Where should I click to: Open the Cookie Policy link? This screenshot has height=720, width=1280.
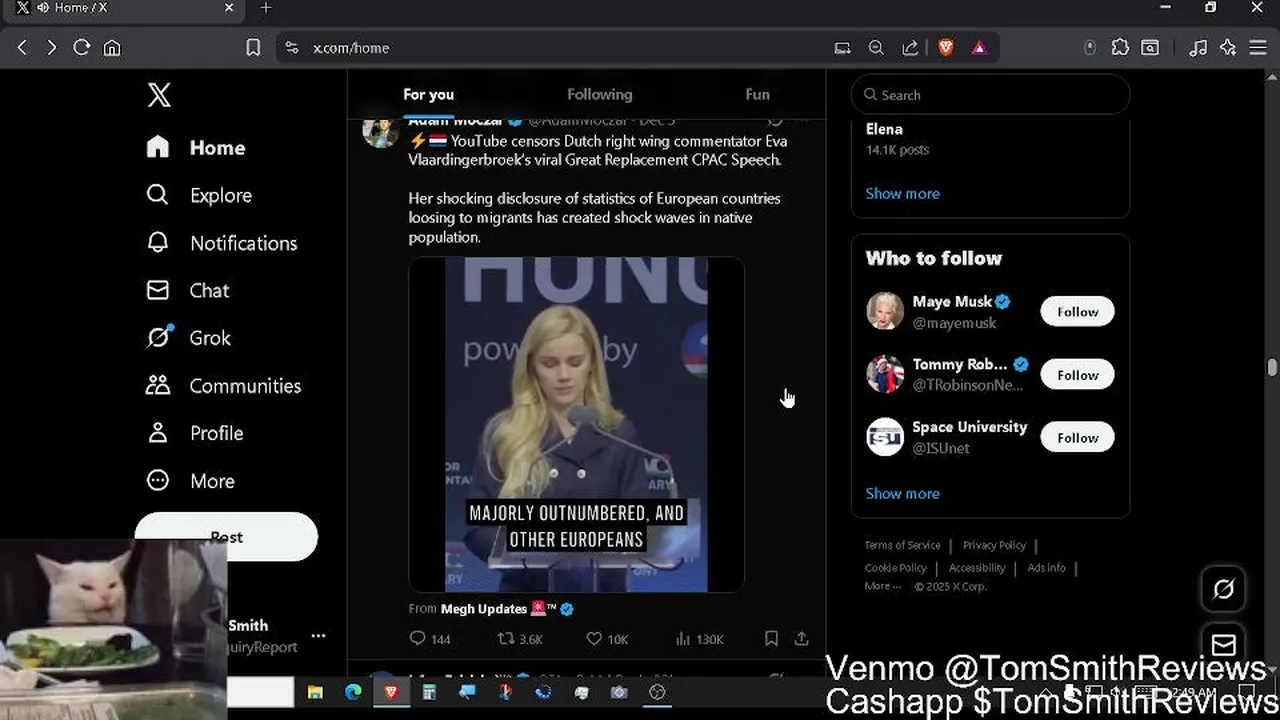tap(895, 568)
